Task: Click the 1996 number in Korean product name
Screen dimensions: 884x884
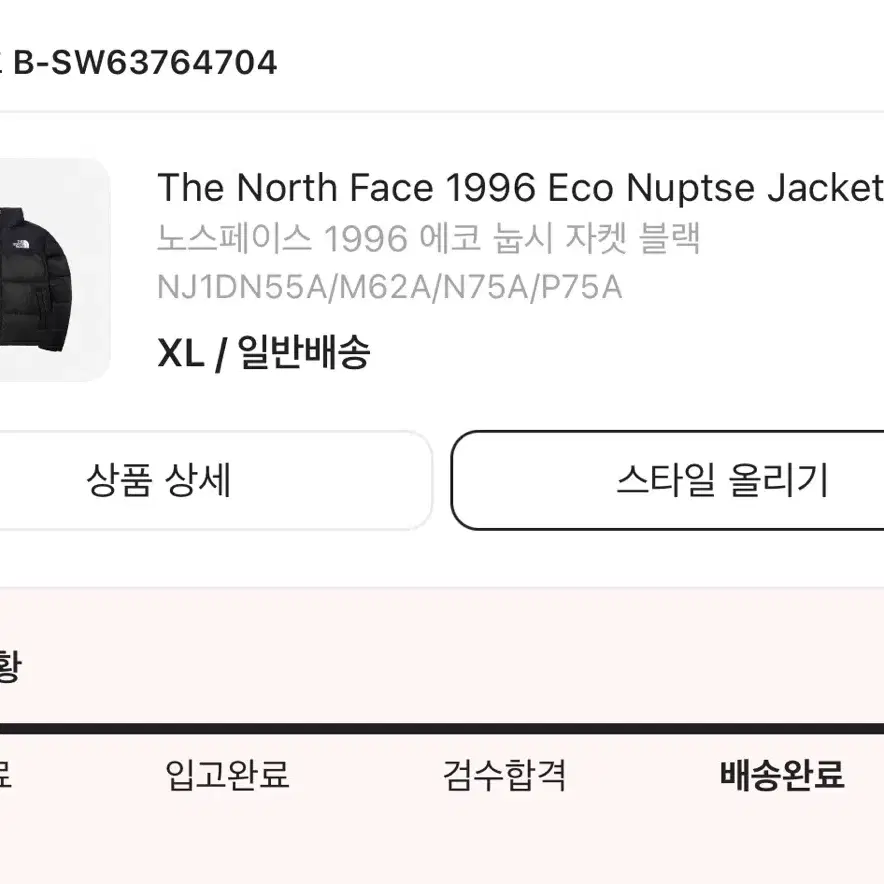Action: (365, 239)
